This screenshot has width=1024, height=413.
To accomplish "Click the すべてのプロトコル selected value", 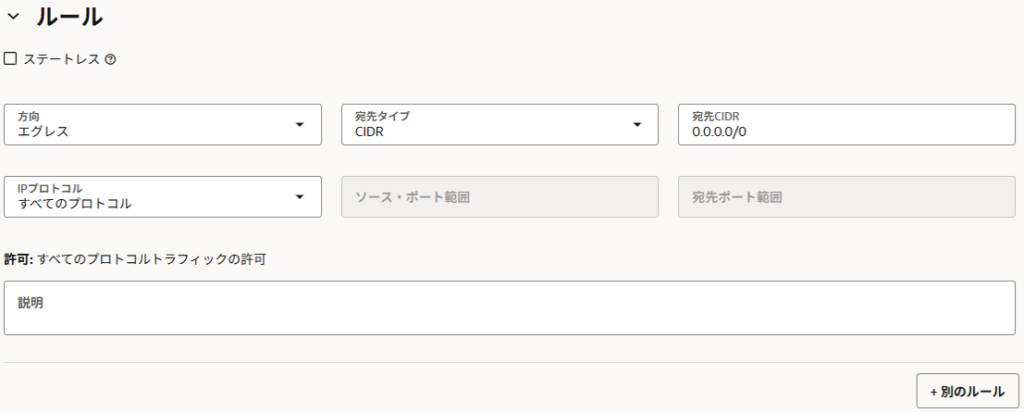I will point(75,203).
